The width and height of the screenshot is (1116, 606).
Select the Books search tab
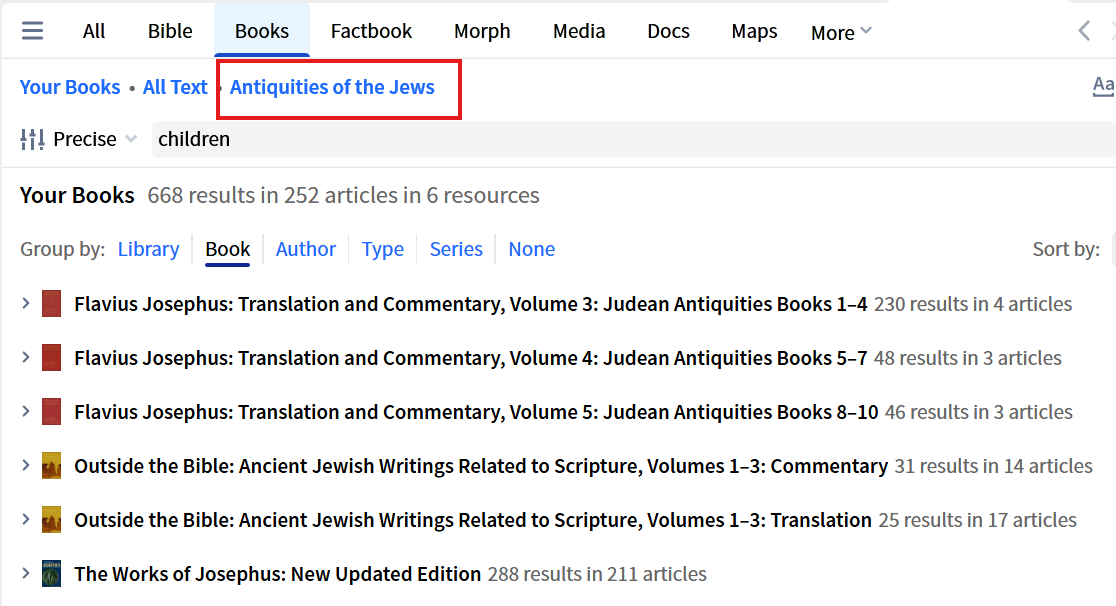point(262,31)
